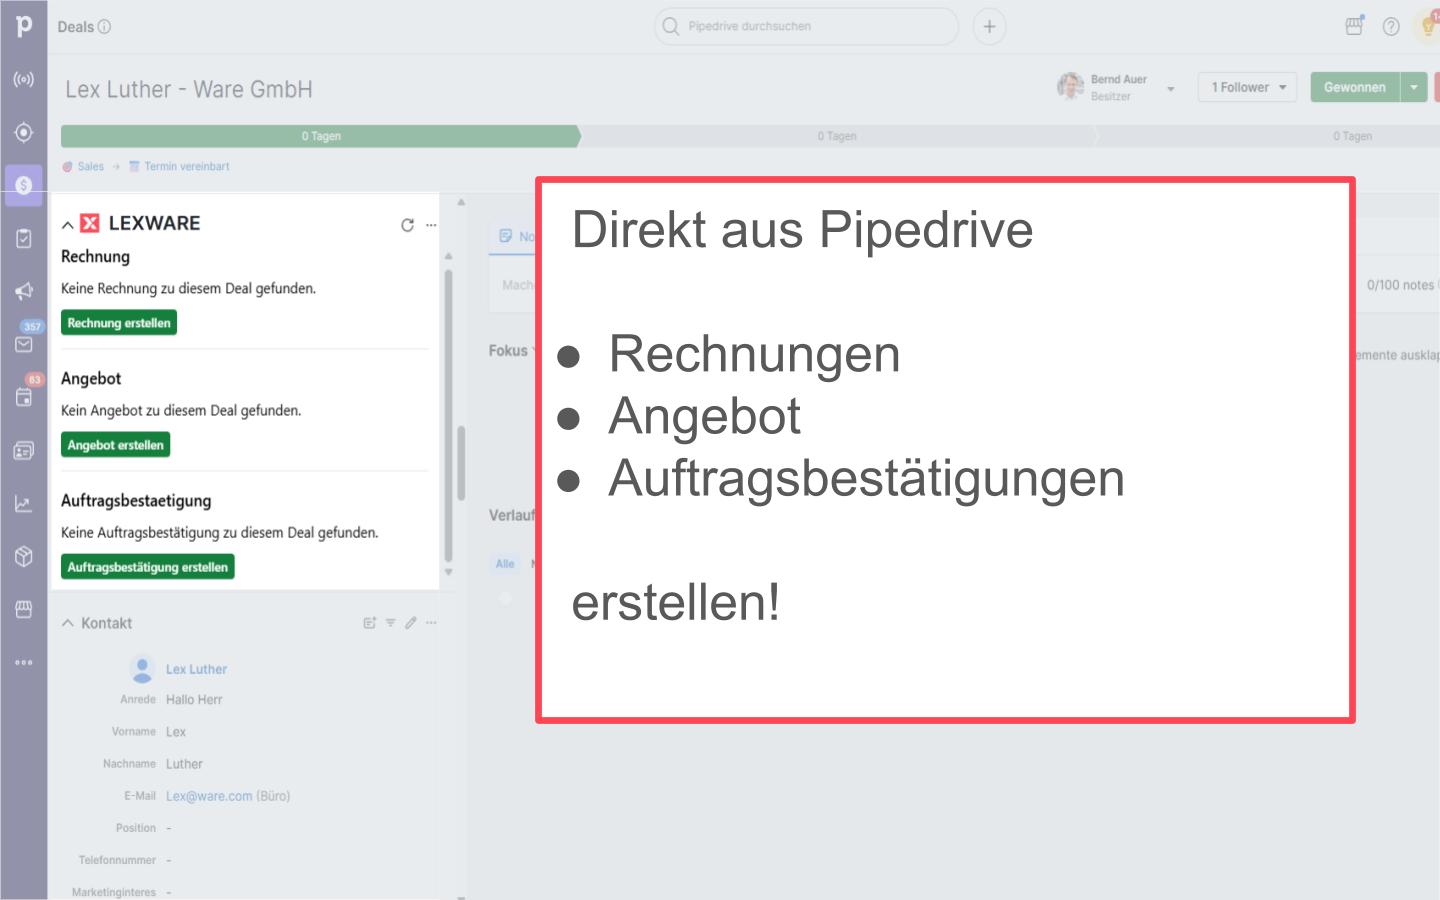Open the Insights chart icon
This screenshot has height=900, width=1440.
[23, 503]
